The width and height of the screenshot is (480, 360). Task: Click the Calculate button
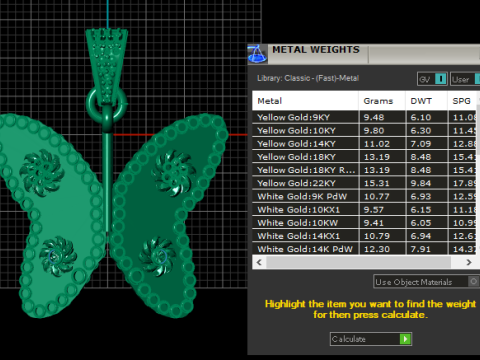point(371,339)
